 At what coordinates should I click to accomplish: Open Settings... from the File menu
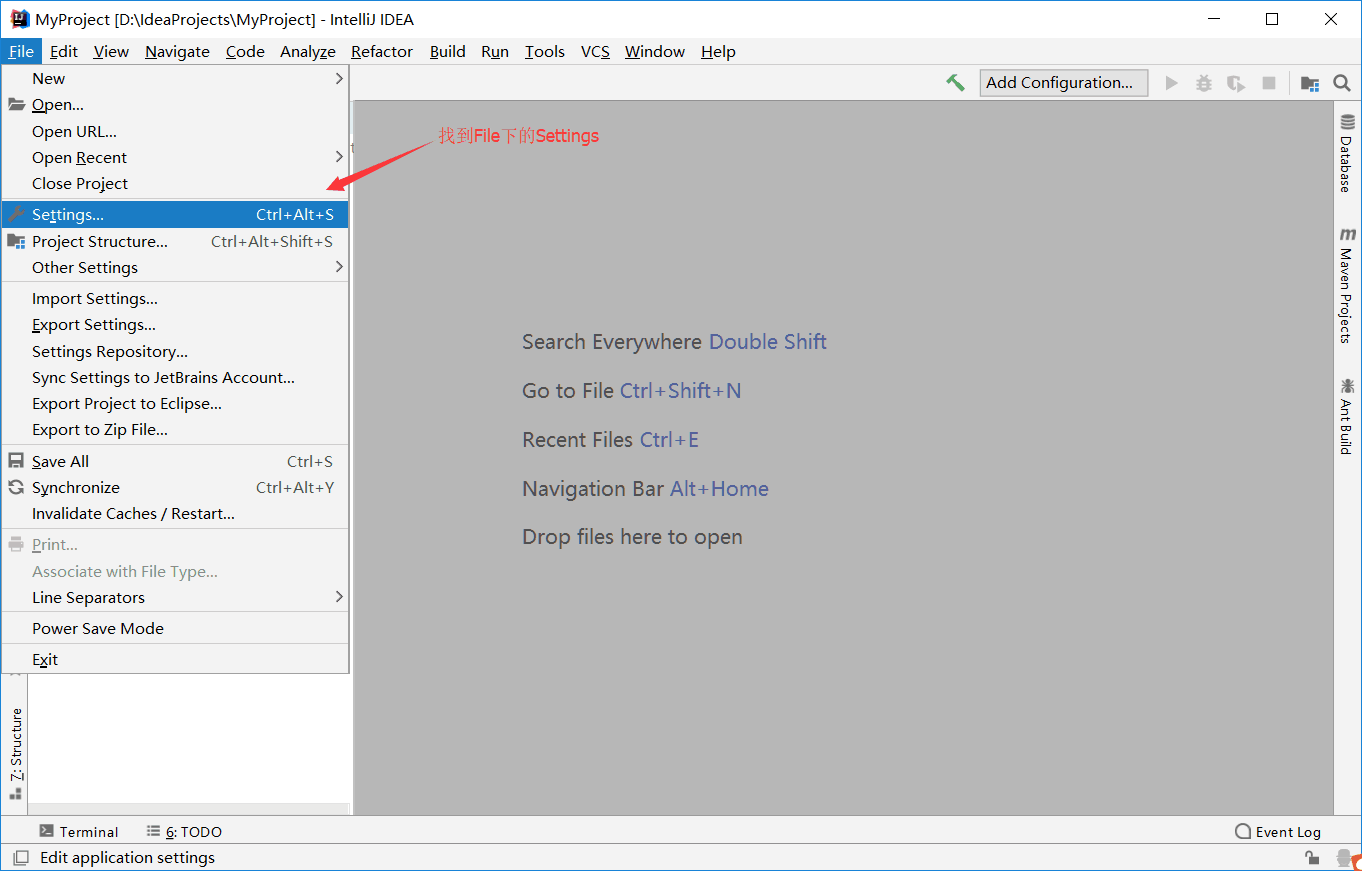click(x=175, y=215)
